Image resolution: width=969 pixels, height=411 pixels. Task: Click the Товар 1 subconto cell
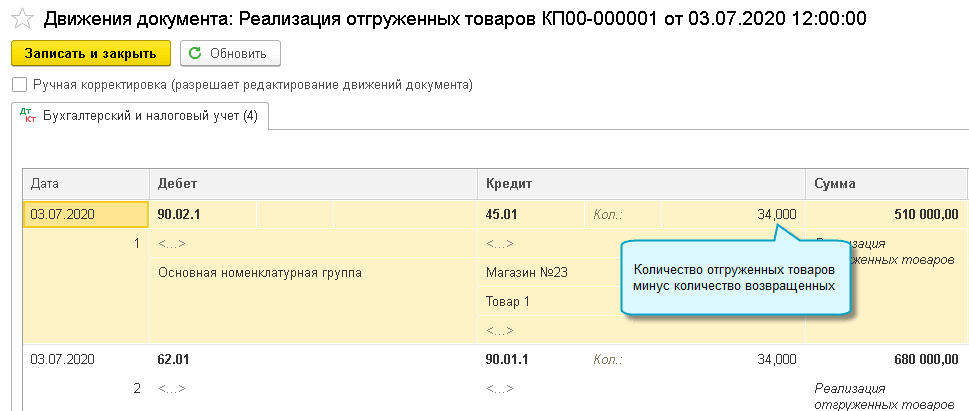coord(508,301)
